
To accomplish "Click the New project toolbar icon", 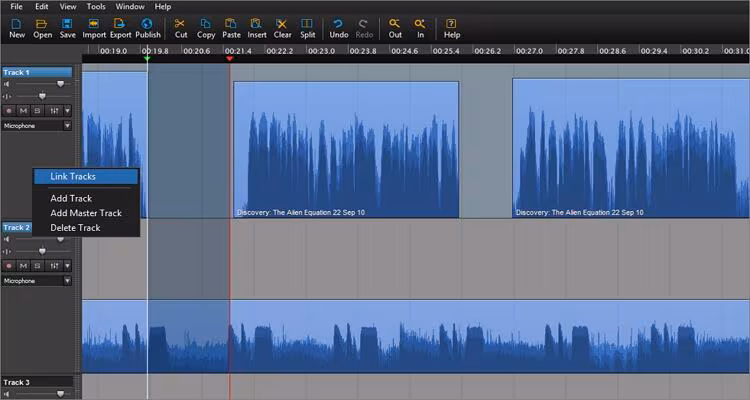I will pos(17,29).
